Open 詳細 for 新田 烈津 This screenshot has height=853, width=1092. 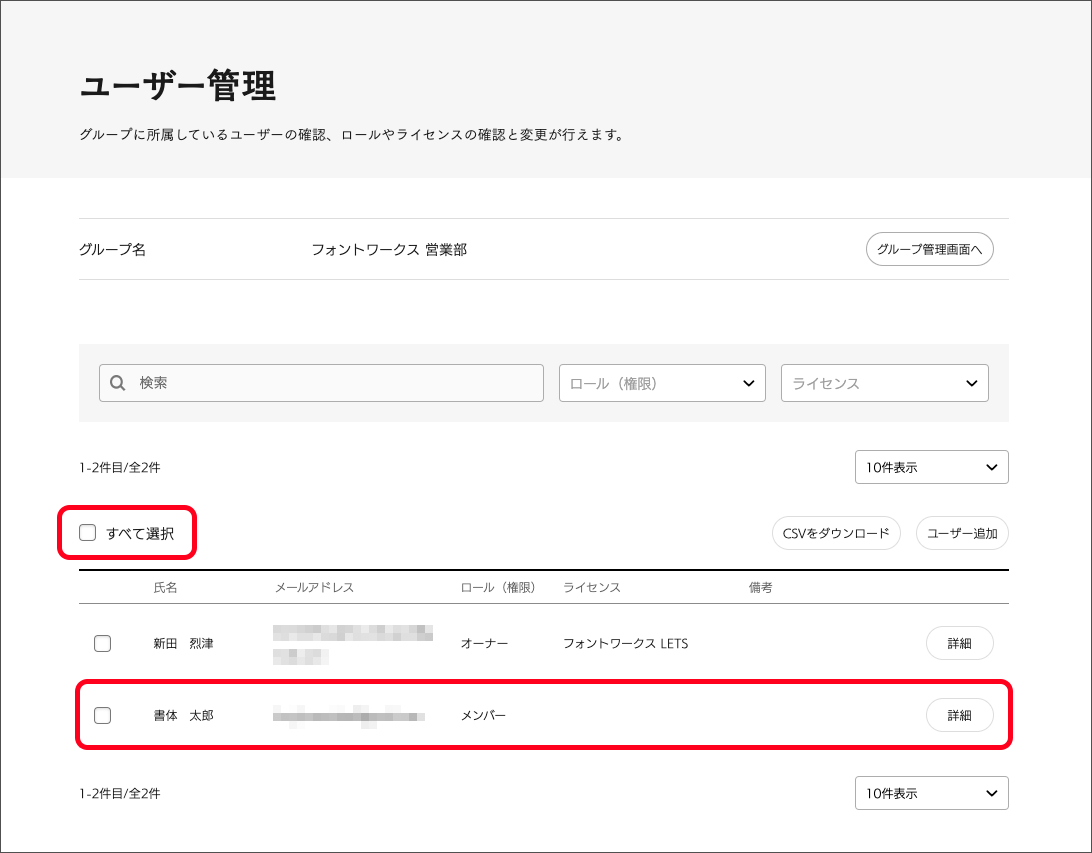pyautogui.click(x=959, y=644)
